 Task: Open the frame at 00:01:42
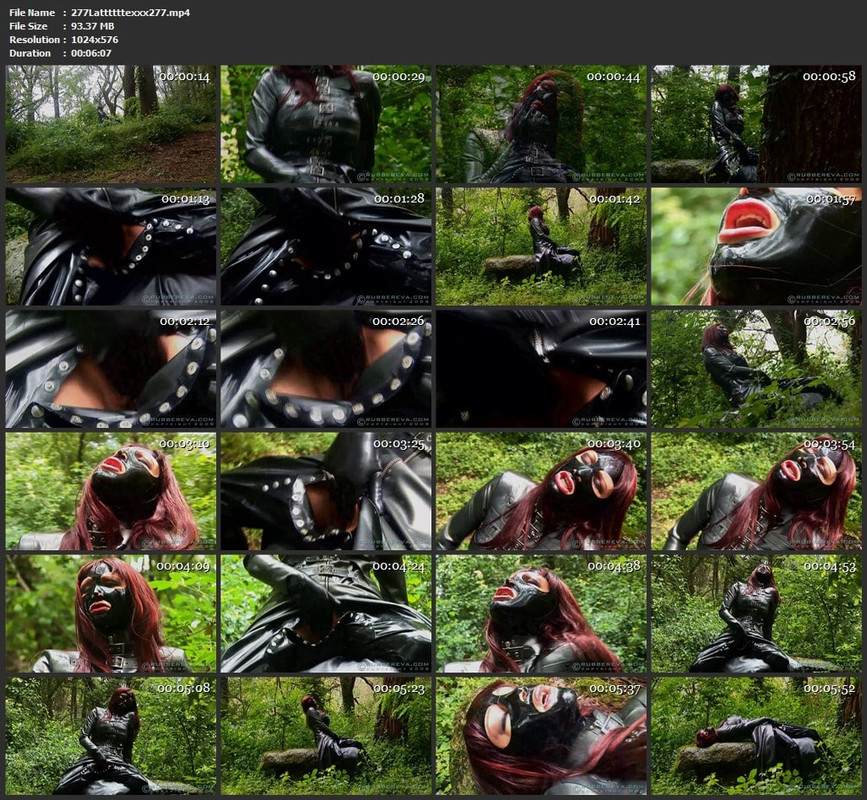pyautogui.click(x=541, y=246)
